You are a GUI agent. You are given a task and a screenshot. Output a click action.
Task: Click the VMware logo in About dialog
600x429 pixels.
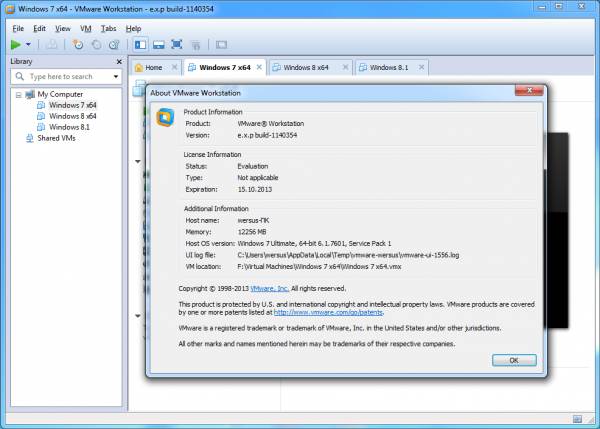[x=165, y=117]
